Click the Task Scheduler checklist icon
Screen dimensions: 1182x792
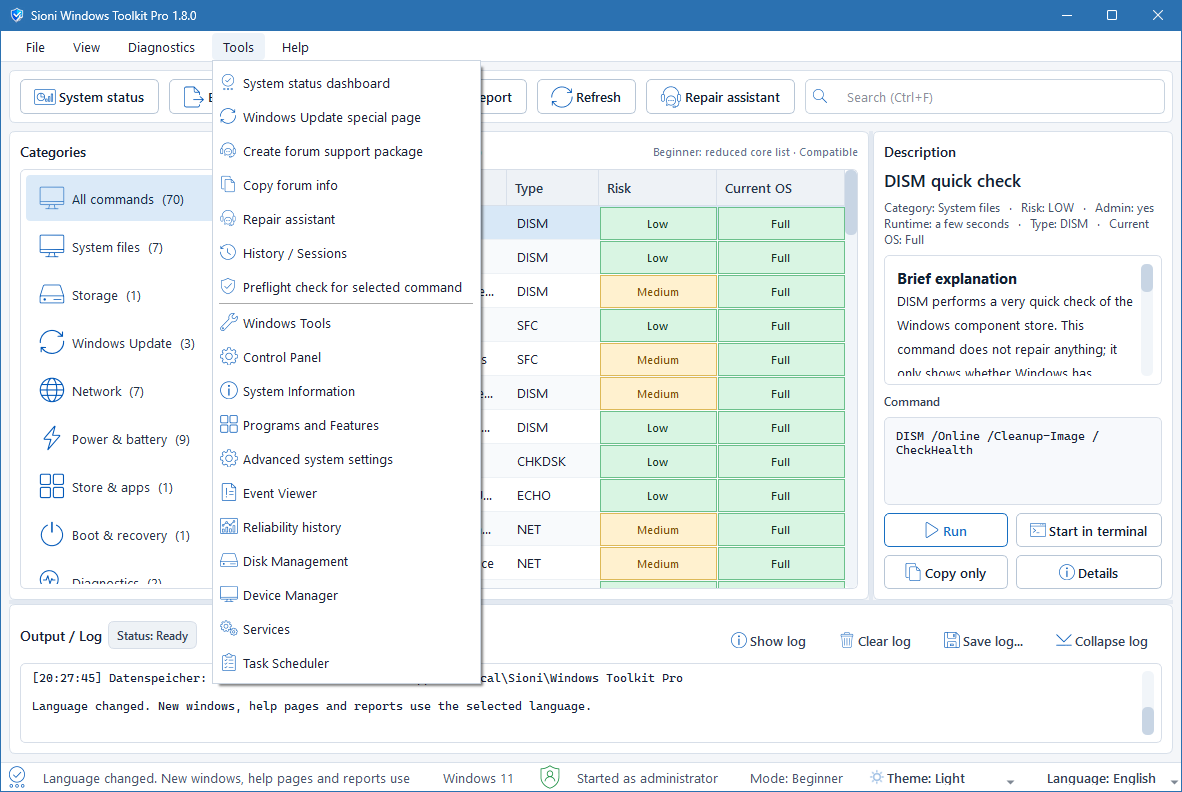[x=228, y=662]
